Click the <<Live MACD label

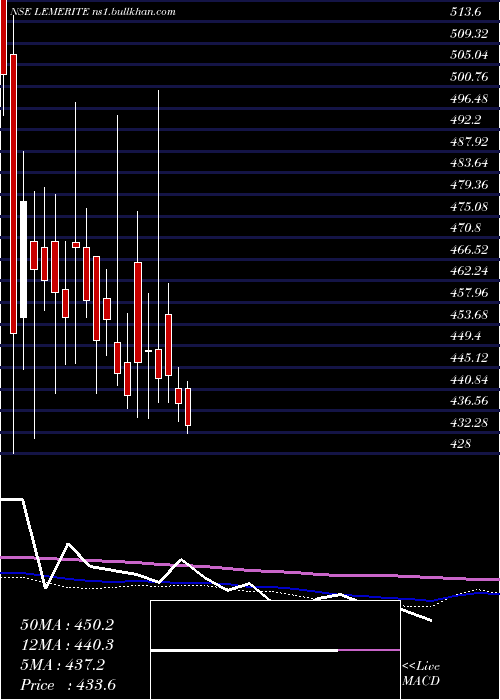coord(421,674)
